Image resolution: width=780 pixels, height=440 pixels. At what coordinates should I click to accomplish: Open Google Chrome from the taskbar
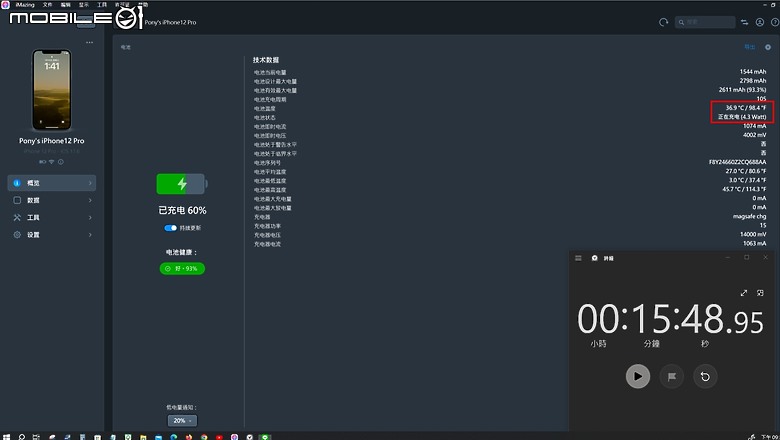coord(204,437)
